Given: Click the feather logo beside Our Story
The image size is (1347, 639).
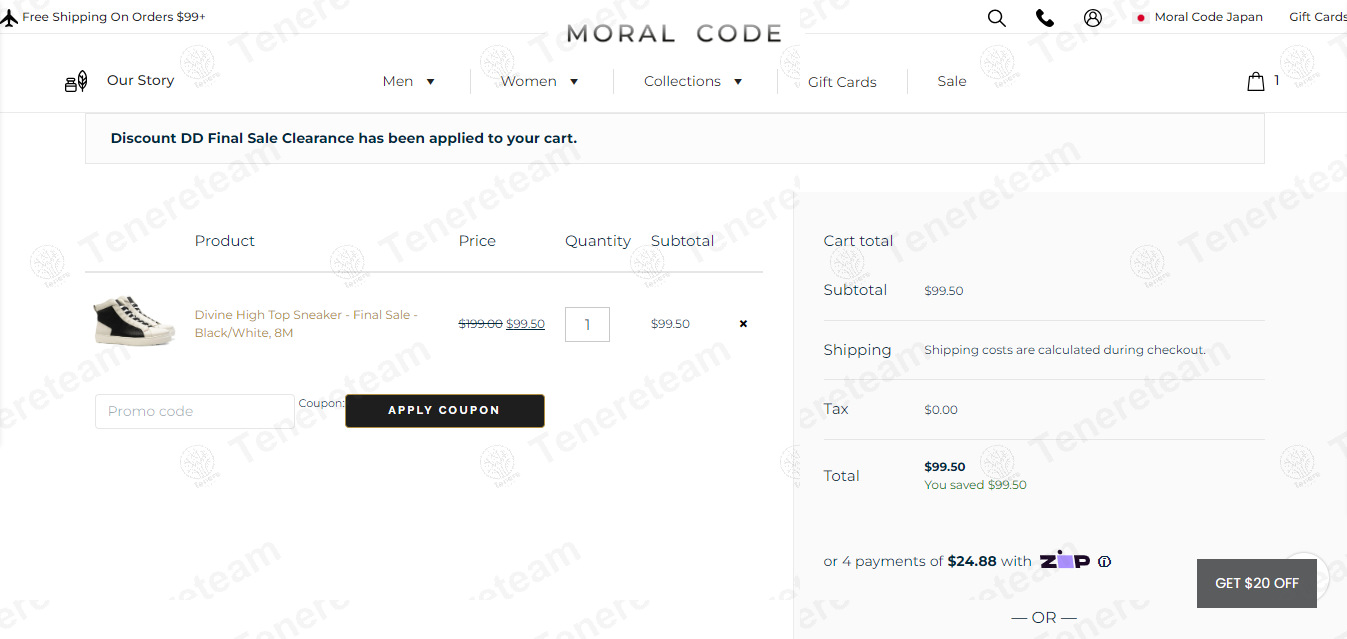Looking at the screenshot, I should tap(75, 80).
